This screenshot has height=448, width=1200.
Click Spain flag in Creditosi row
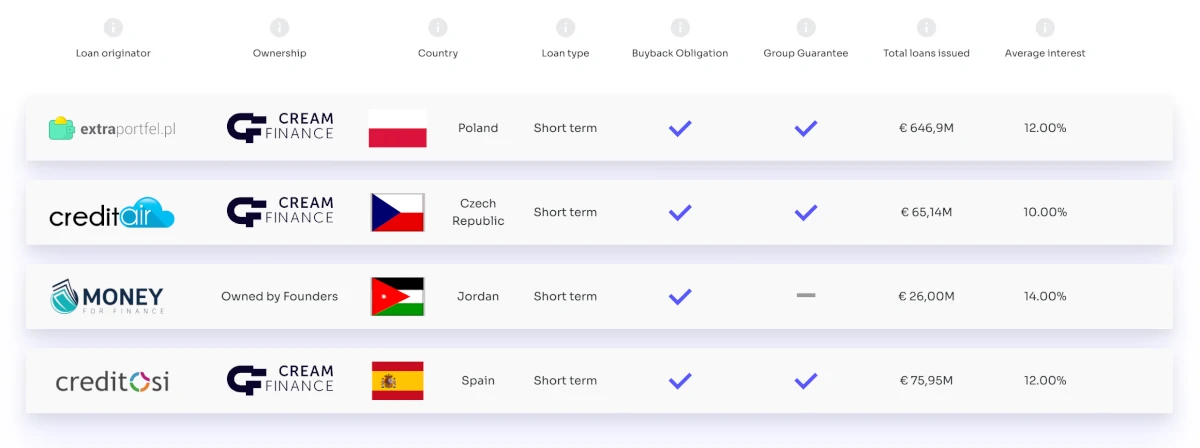(x=398, y=380)
